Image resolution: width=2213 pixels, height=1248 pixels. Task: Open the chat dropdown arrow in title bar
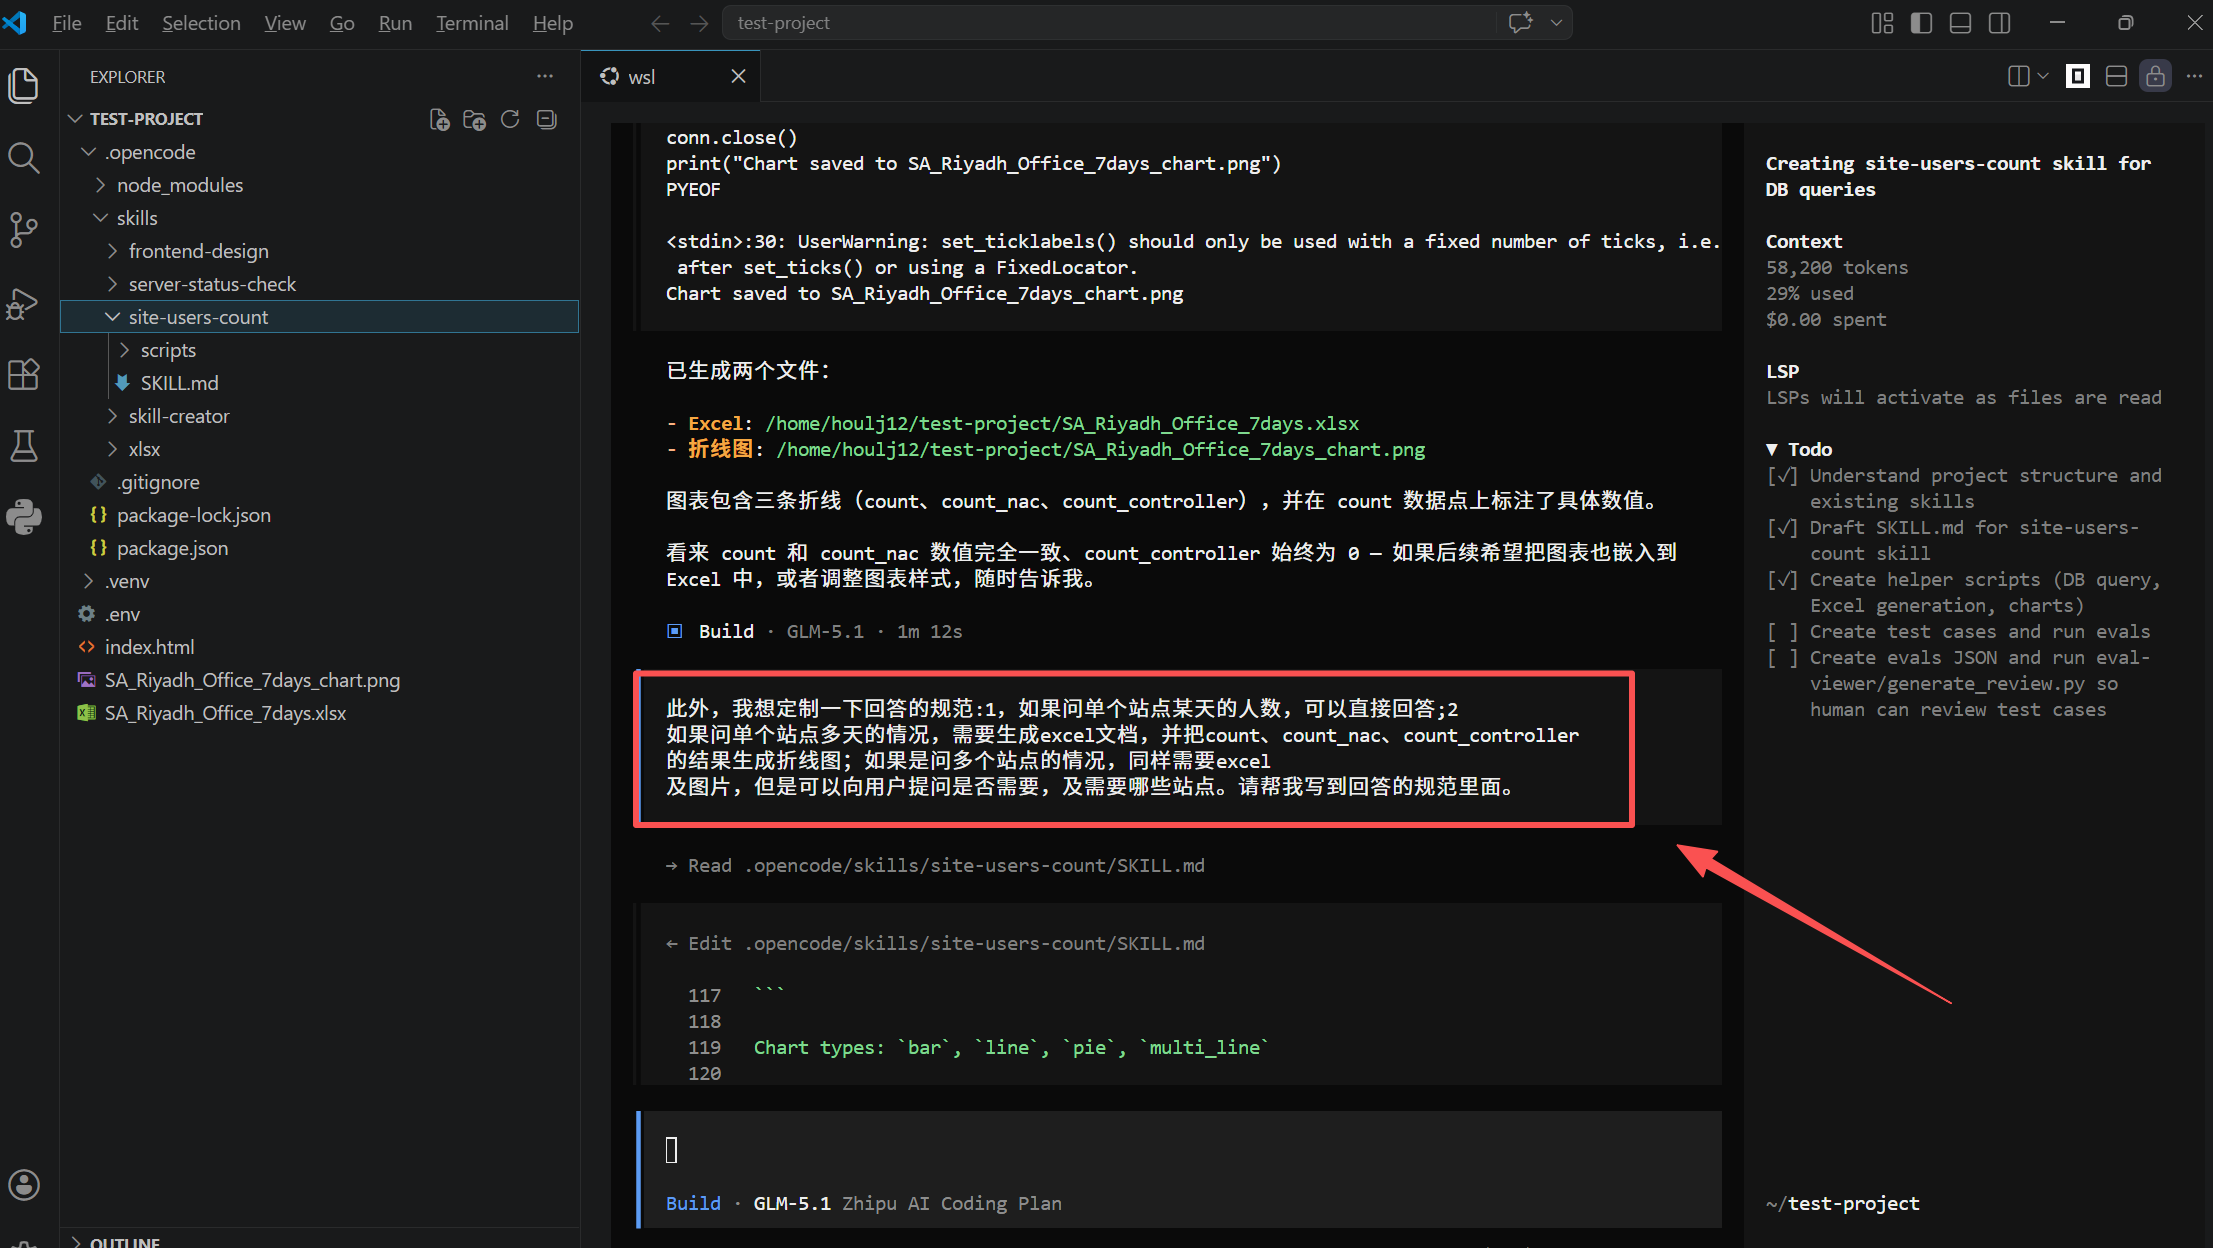(1556, 23)
